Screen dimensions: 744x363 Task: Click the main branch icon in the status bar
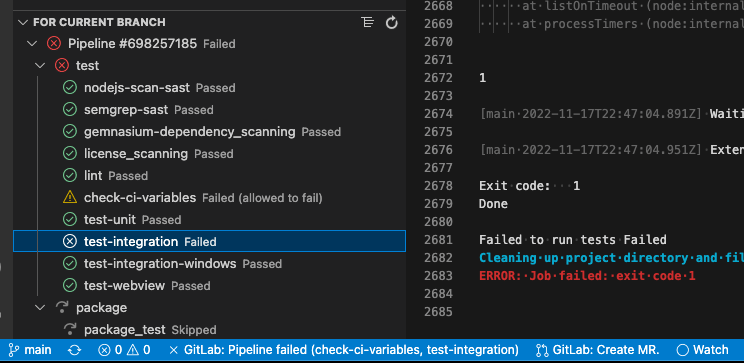(x=15, y=351)
